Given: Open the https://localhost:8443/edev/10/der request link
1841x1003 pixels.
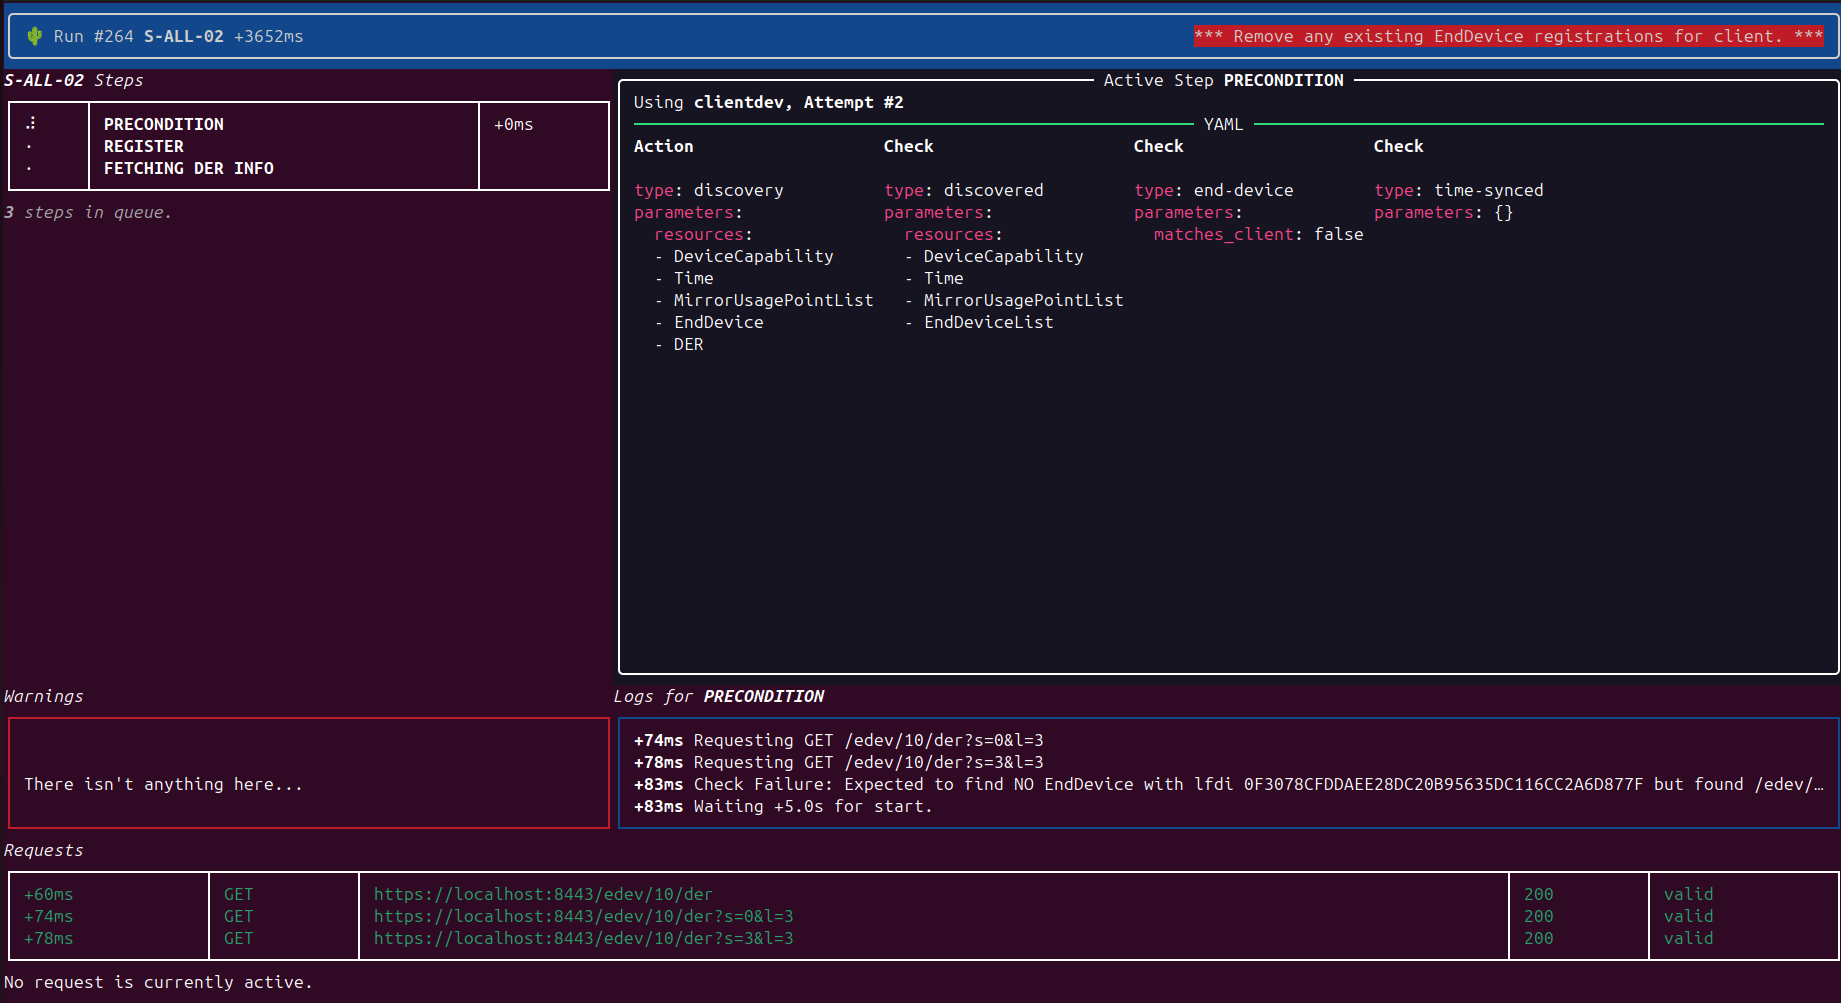Looking at the screenshot, I should coord(543,893).
